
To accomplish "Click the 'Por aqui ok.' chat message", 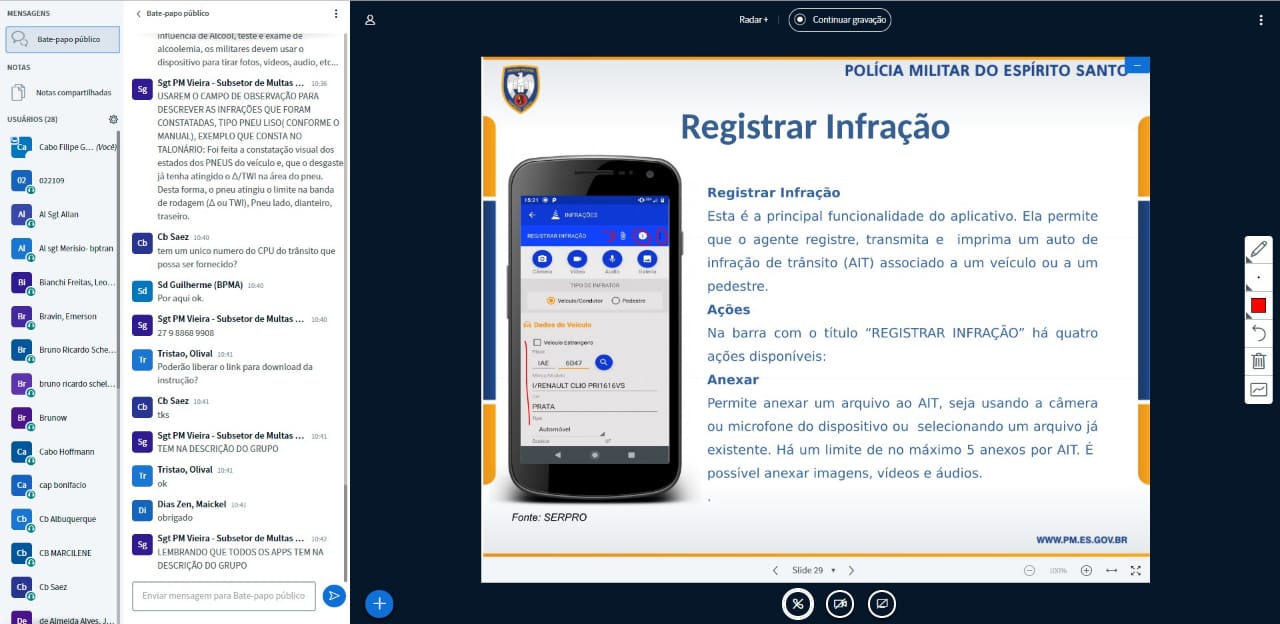I will tap(180, 298).
